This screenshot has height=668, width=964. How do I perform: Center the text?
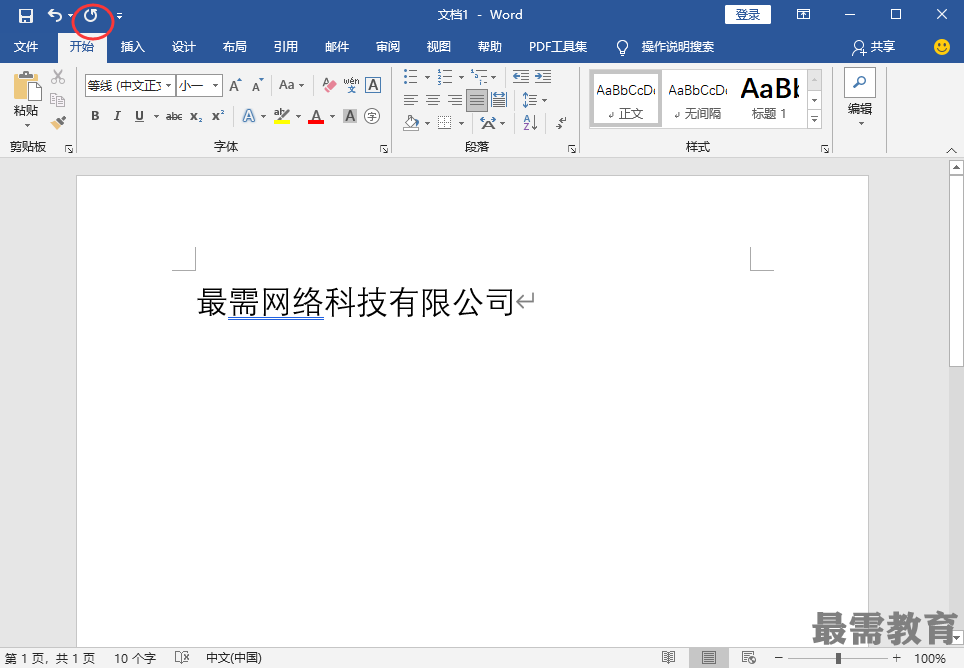tap(433, 100)
